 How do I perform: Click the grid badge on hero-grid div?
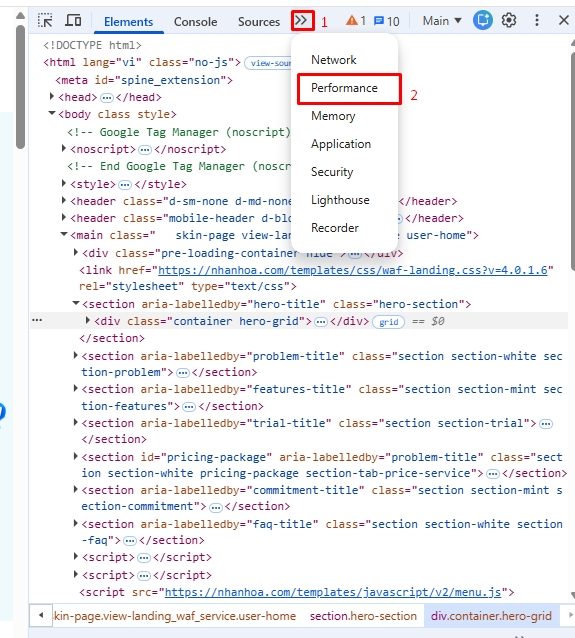[x=389, y=322]
